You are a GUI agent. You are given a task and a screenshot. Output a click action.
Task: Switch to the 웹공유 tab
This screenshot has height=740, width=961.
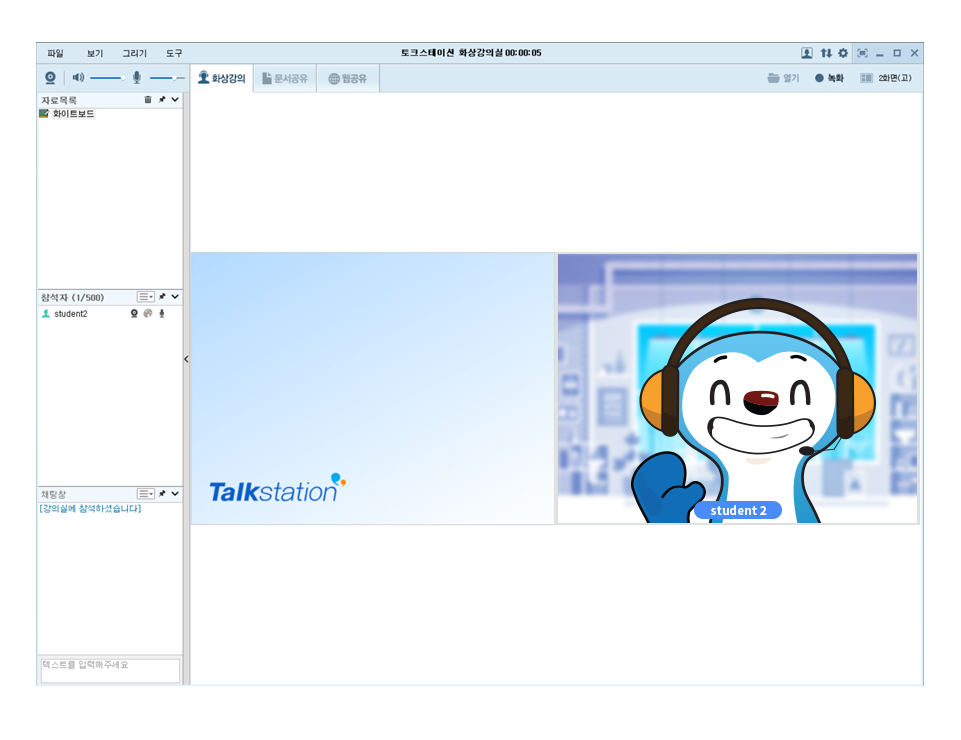coord(348,78)
